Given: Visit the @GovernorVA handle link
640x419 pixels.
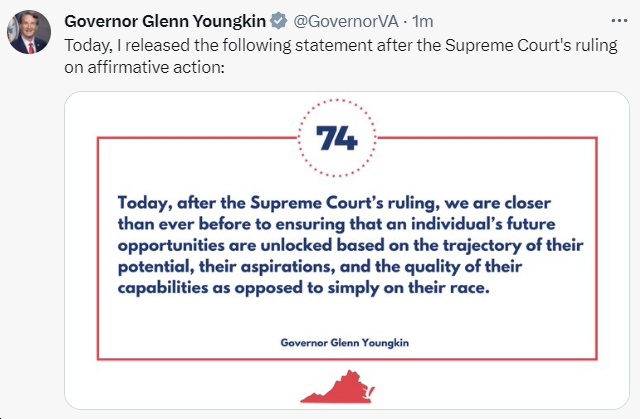Looking at the screenshot, I should click(346, 21).
